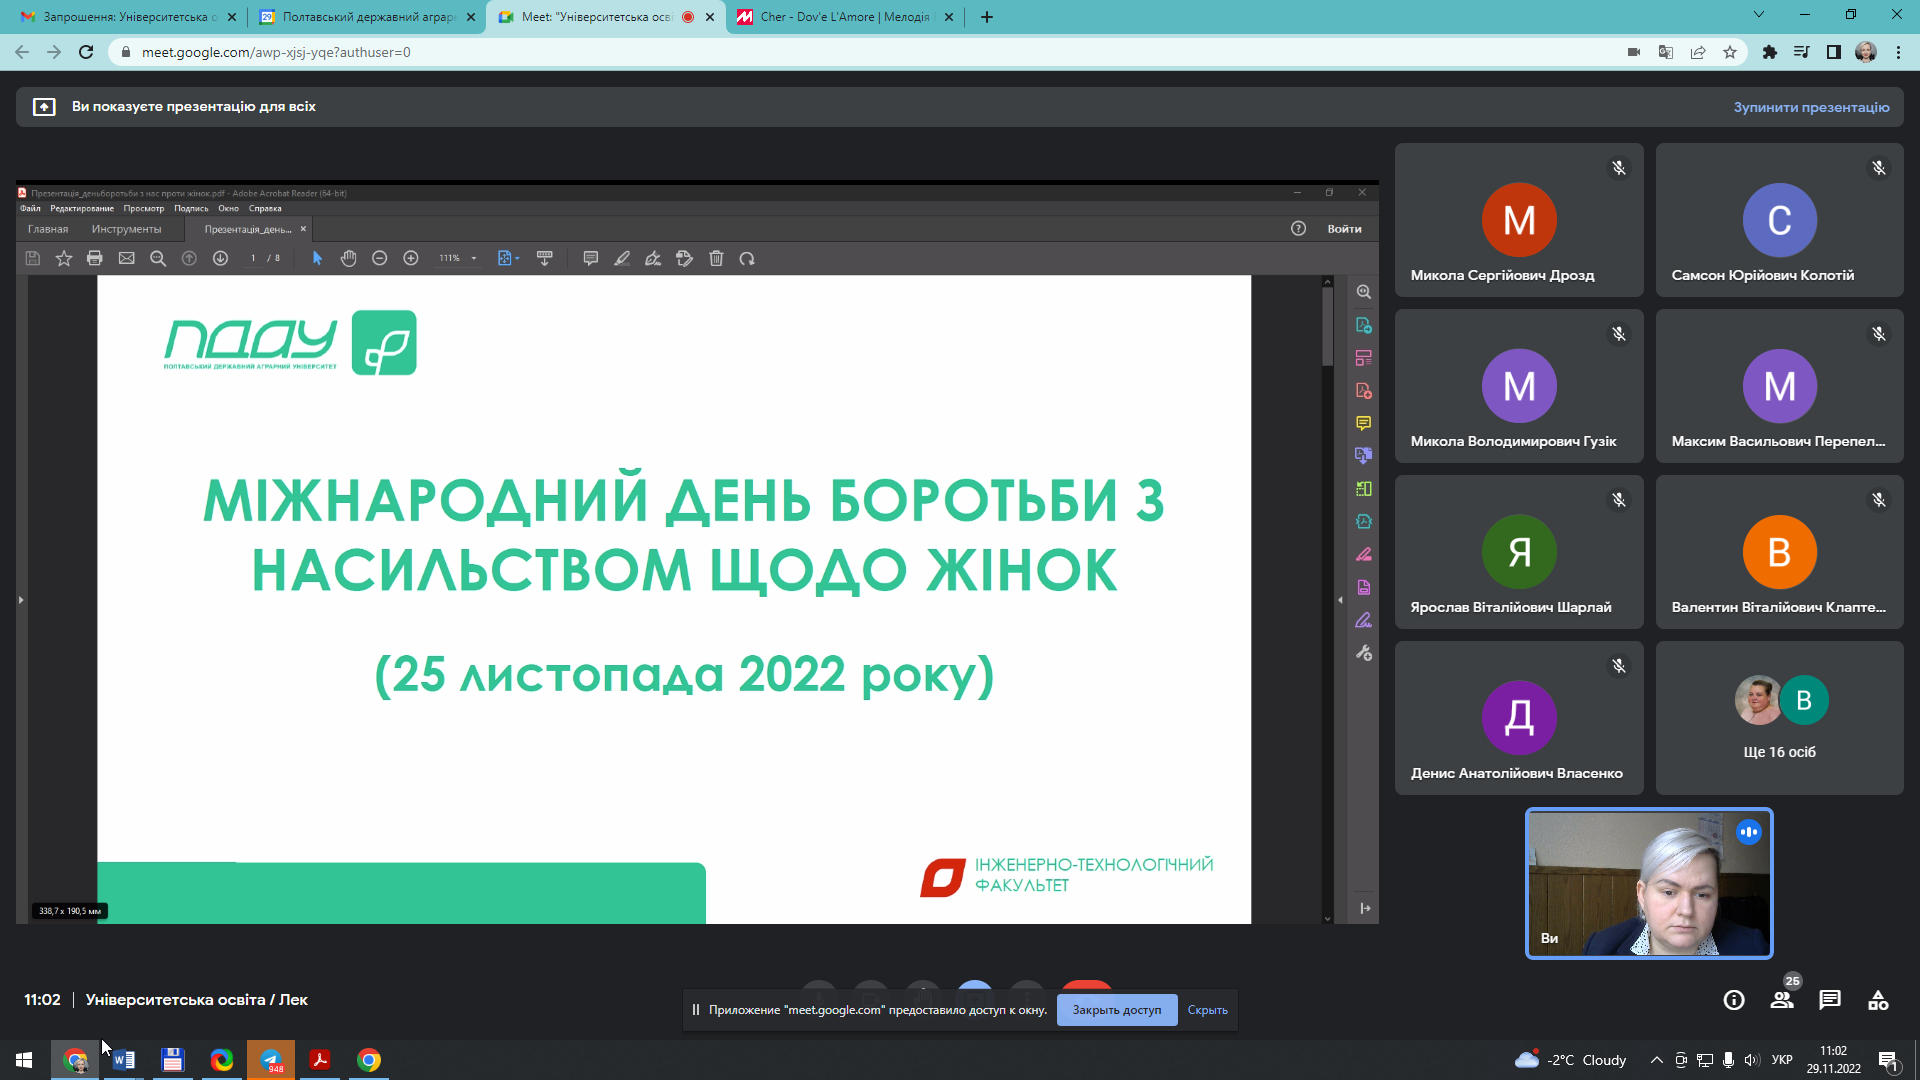
Task: Click the Acrobat vertical scrollbar thumb
Action: click(1328, 325)
